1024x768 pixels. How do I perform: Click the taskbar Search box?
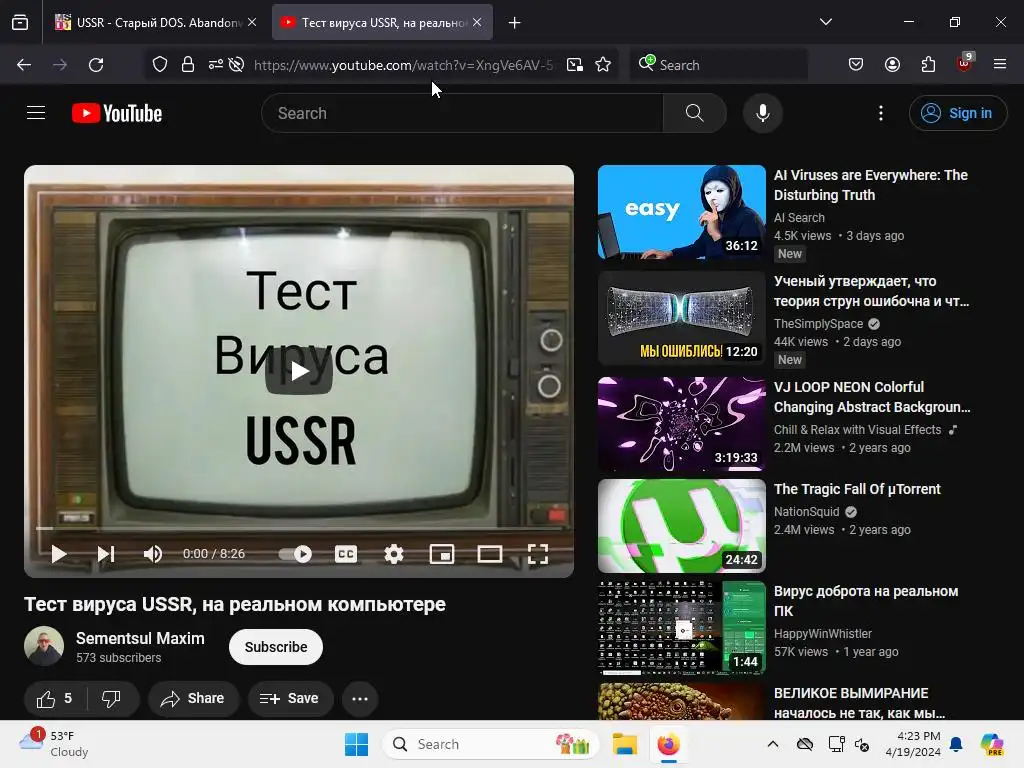pyautogui.click(x=491, y=744)
